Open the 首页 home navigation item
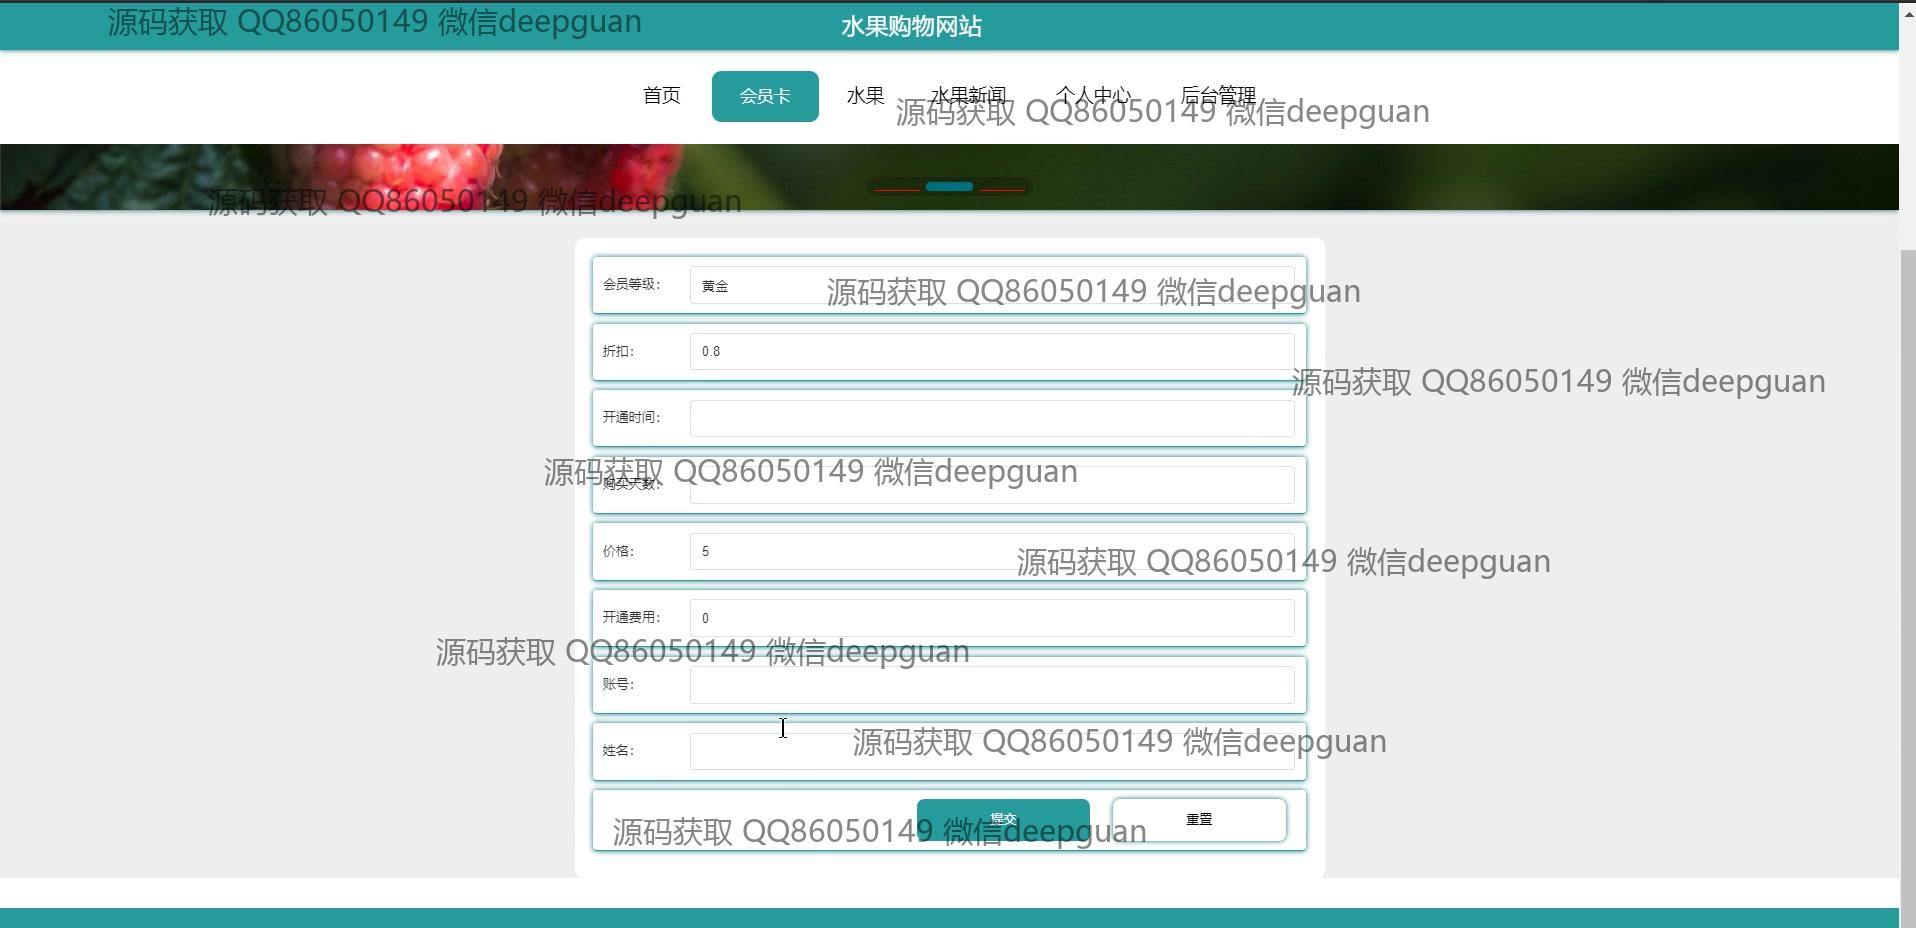 661,96
